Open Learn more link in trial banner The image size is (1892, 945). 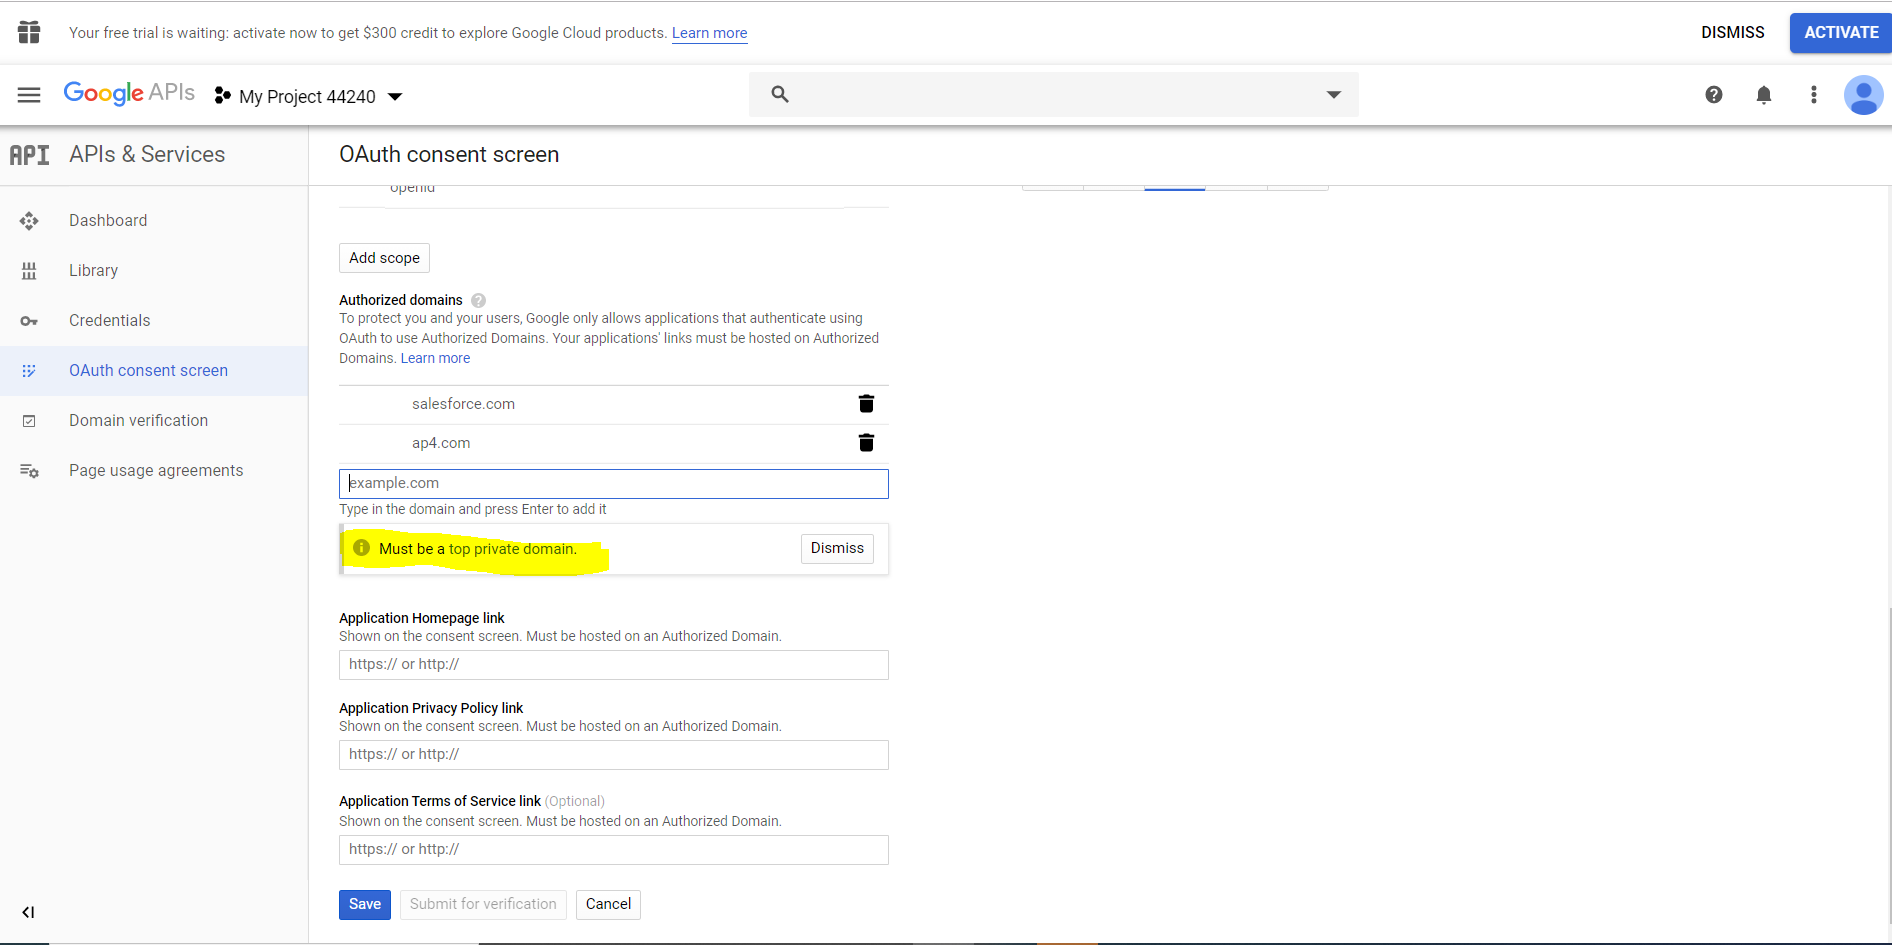tap(709, 33)
